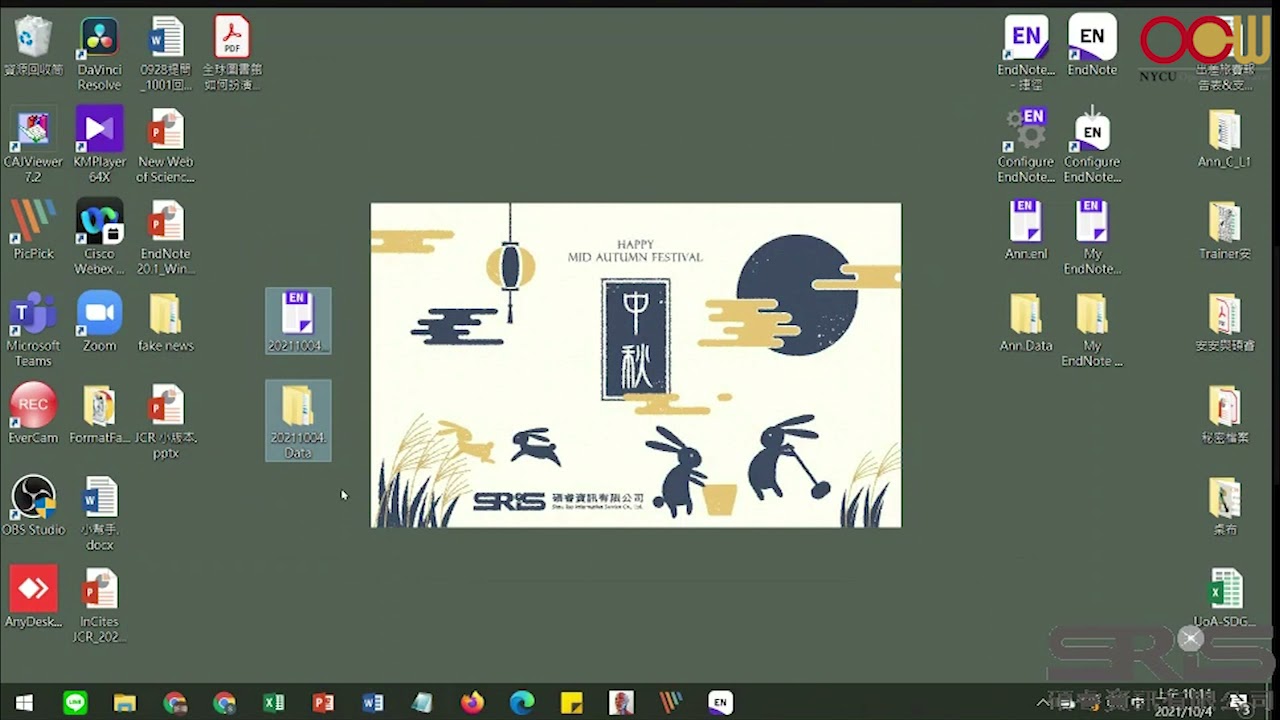
Task: Open EndNote from the taskbar
Action: pyautogui.click(x=720, y=703)
